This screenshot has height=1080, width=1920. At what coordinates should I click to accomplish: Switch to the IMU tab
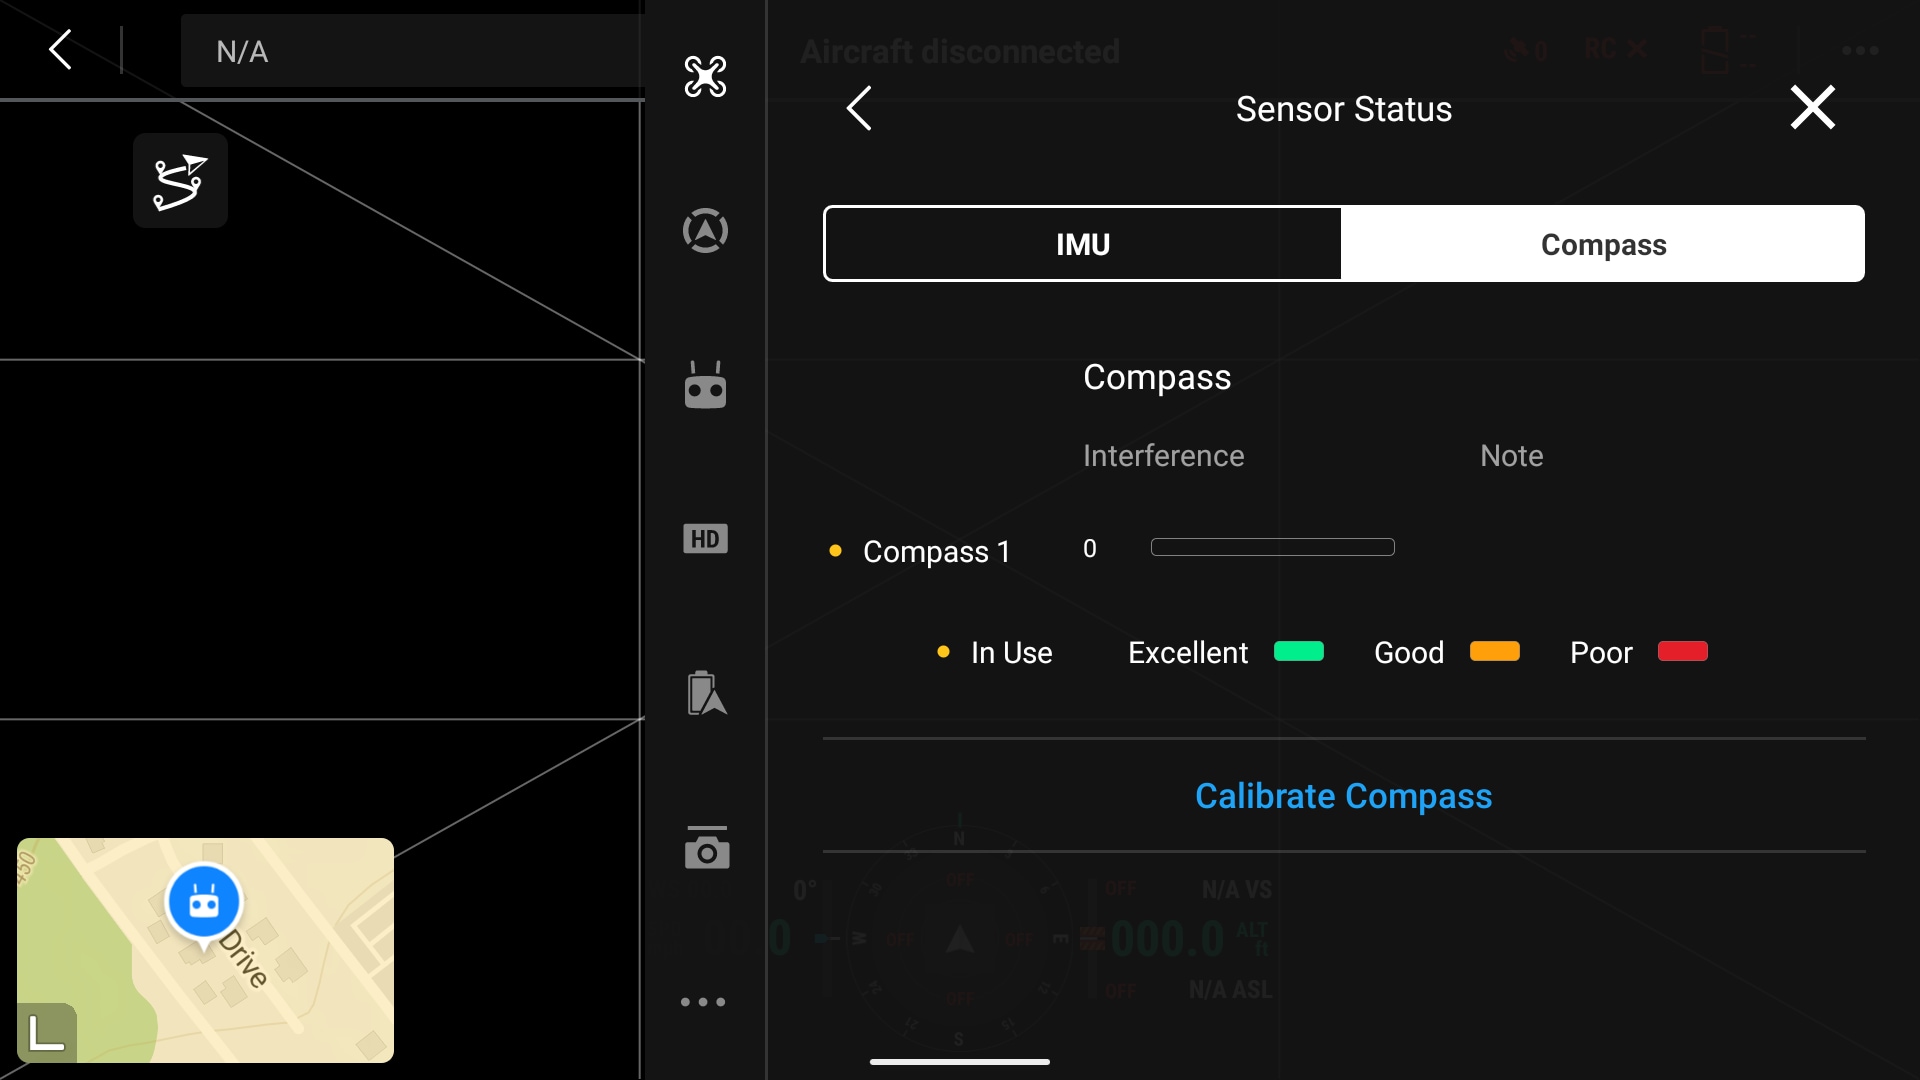1082,243
